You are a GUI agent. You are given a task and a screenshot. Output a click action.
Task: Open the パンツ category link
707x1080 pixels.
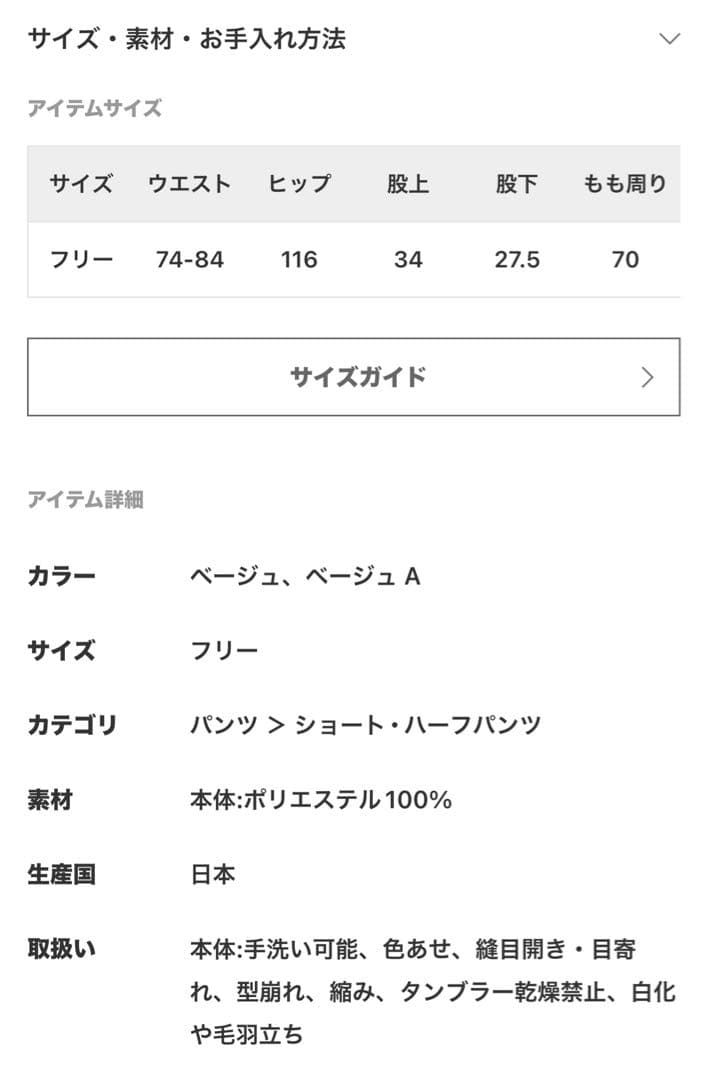coord(220,725)
